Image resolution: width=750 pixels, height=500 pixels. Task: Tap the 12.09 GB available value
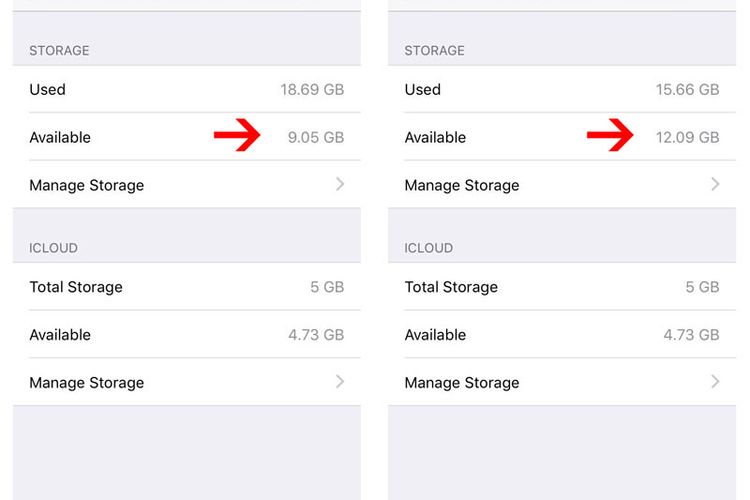pyautogui.click(x=687, y=138)
